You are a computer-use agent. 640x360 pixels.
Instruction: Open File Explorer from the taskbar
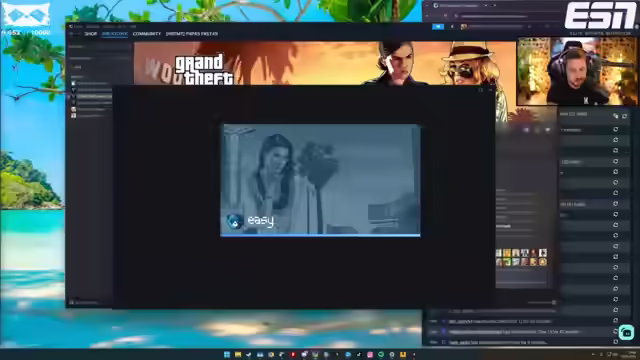(x=238, y=354)
